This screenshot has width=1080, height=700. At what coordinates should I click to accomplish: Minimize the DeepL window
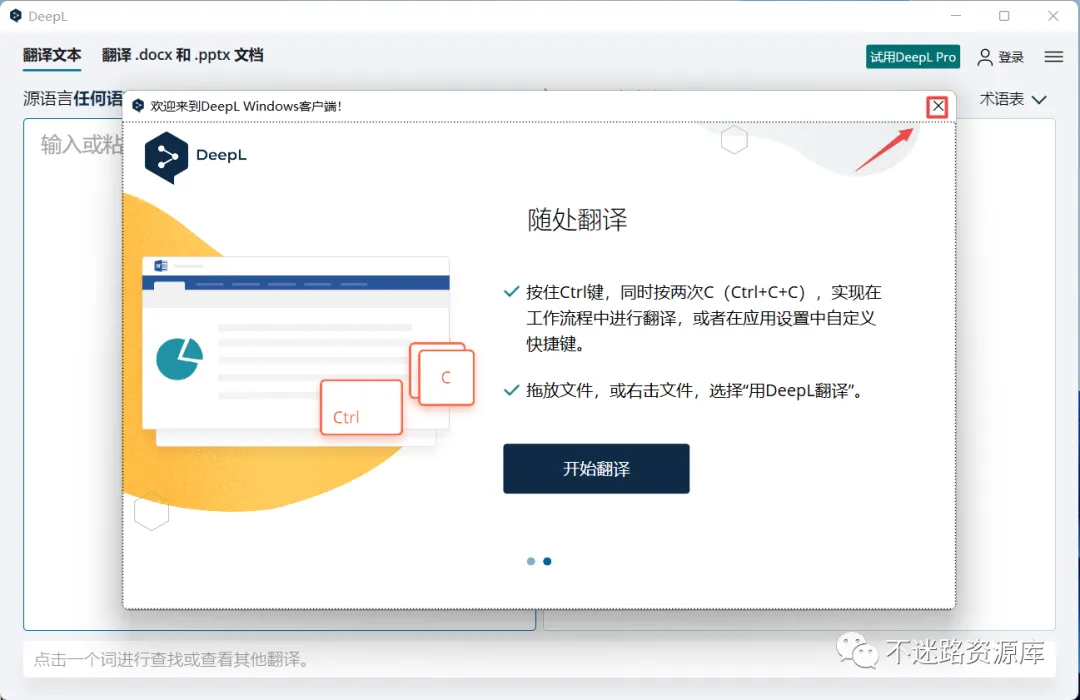pos(955,16)
